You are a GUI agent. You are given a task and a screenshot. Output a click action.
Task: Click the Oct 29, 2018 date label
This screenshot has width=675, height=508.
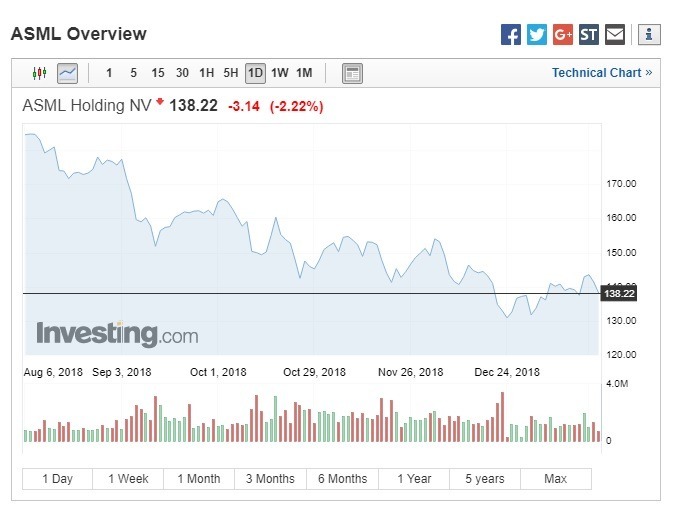[x=314, y=372]
